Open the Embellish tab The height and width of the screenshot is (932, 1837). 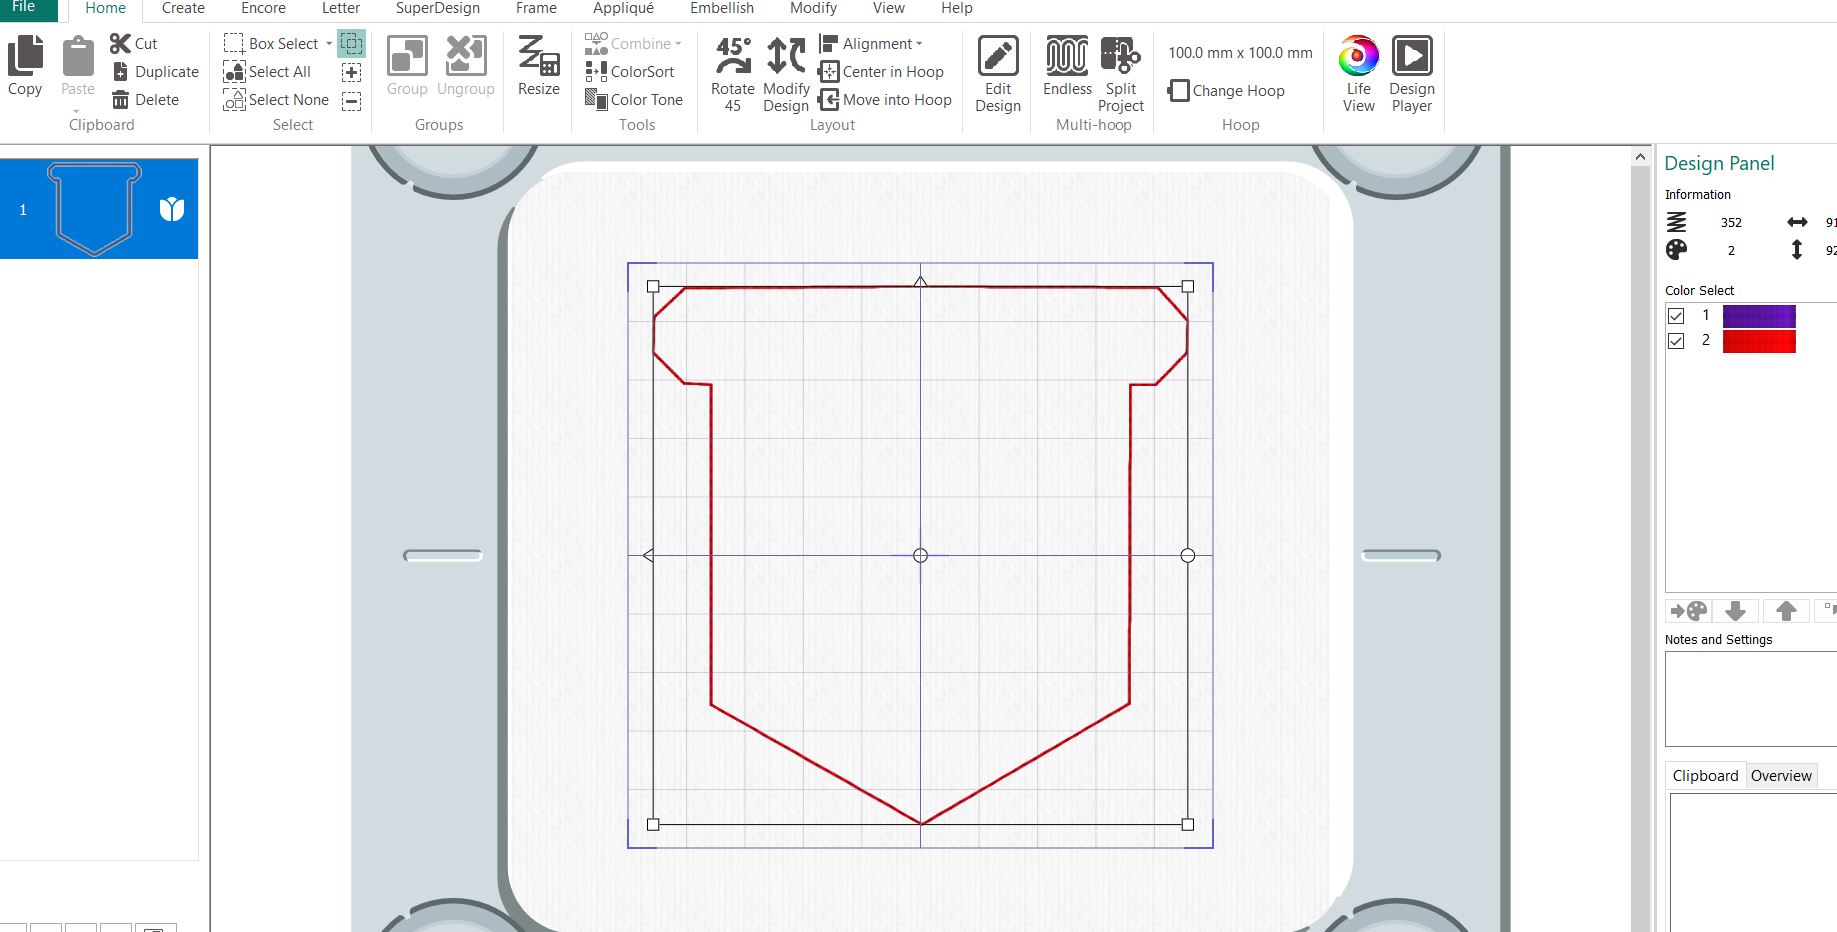pyautogui.click(x=722, y=8)
